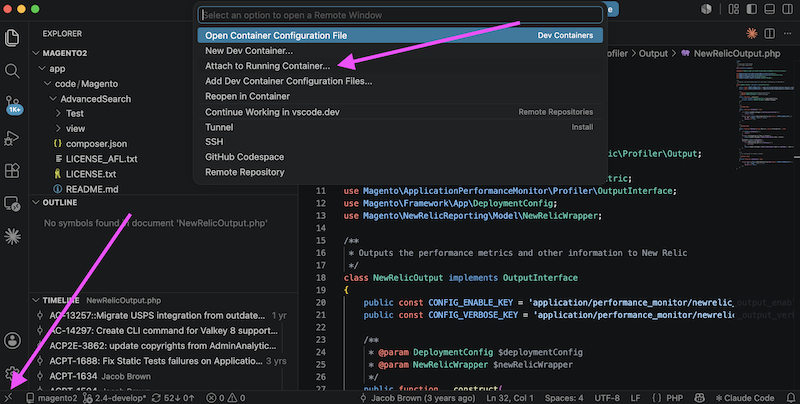Image resolution: width=800 pixels, height=404 pixels.
Task: Click the Copilot status icon
Action: [699, 397]
